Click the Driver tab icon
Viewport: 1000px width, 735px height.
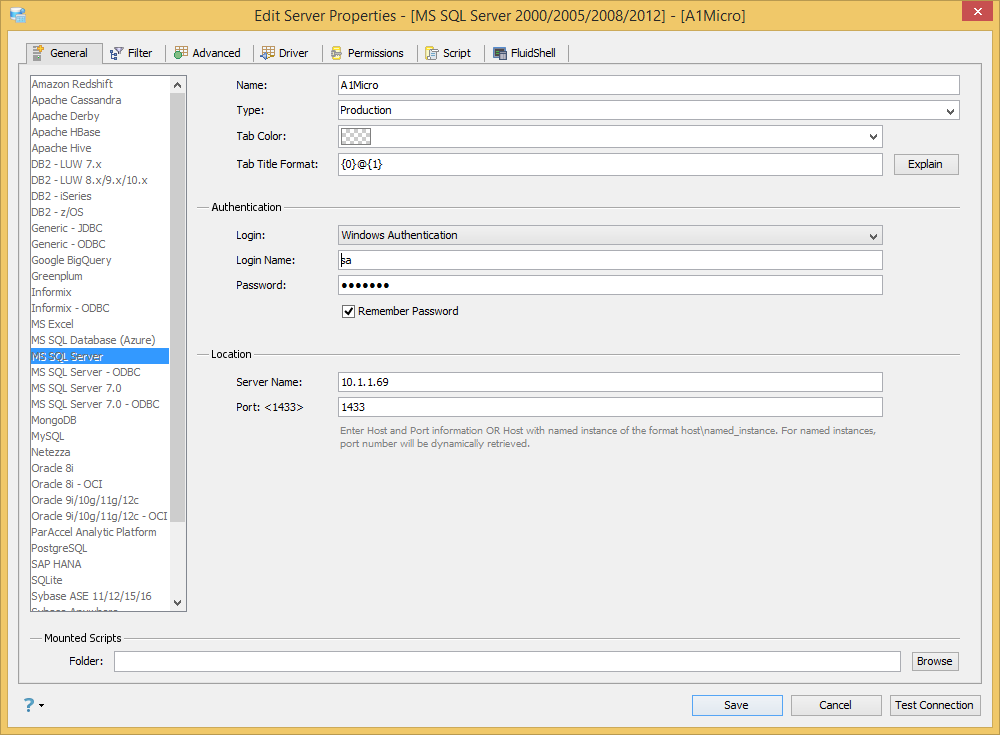click(268, 53)
